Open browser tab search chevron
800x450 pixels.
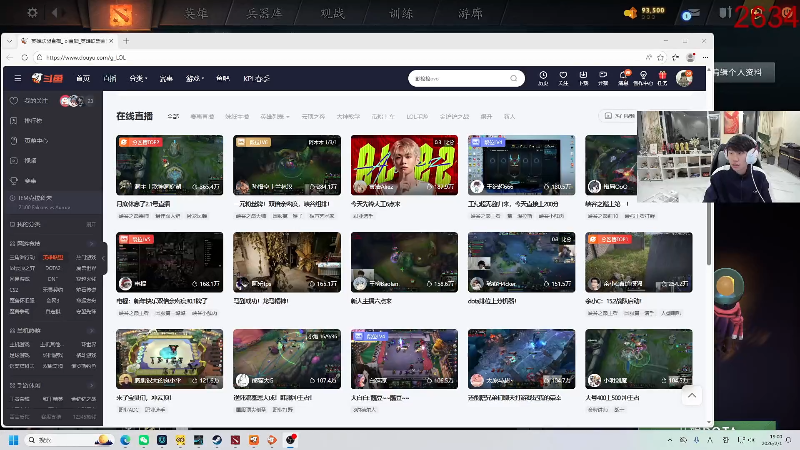coord(9,41)
